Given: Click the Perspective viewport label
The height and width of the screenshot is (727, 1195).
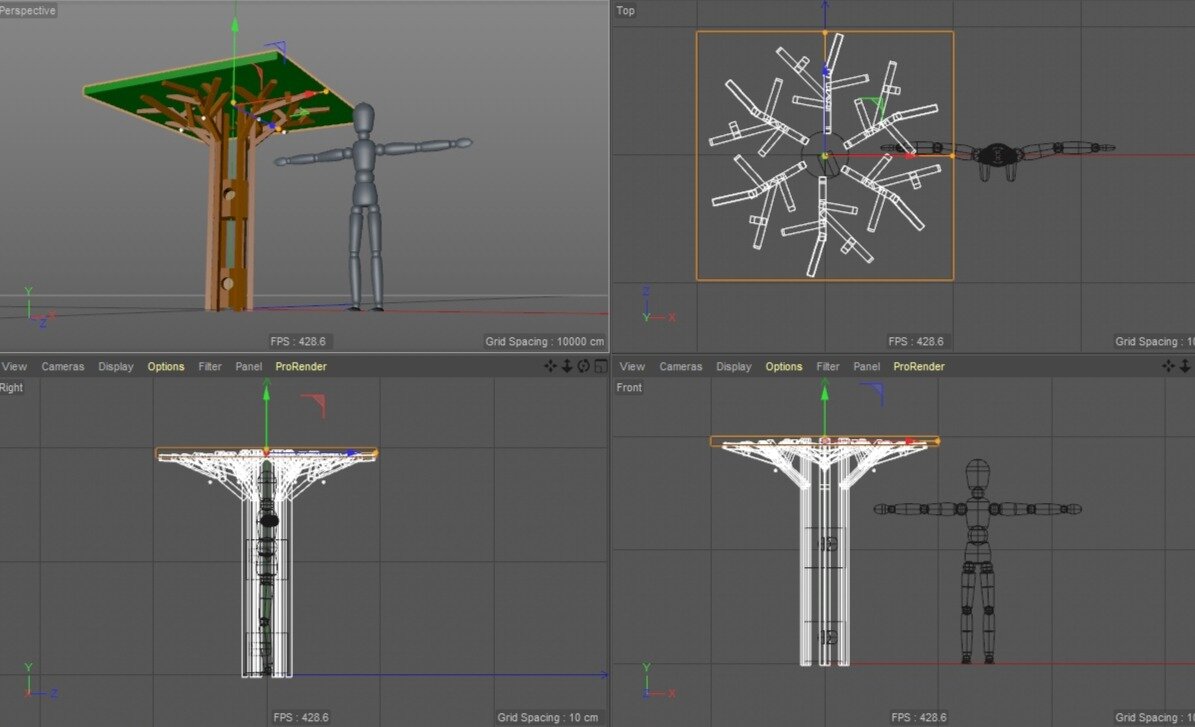Looking at the screenshot, I should [x=27, y=11].
